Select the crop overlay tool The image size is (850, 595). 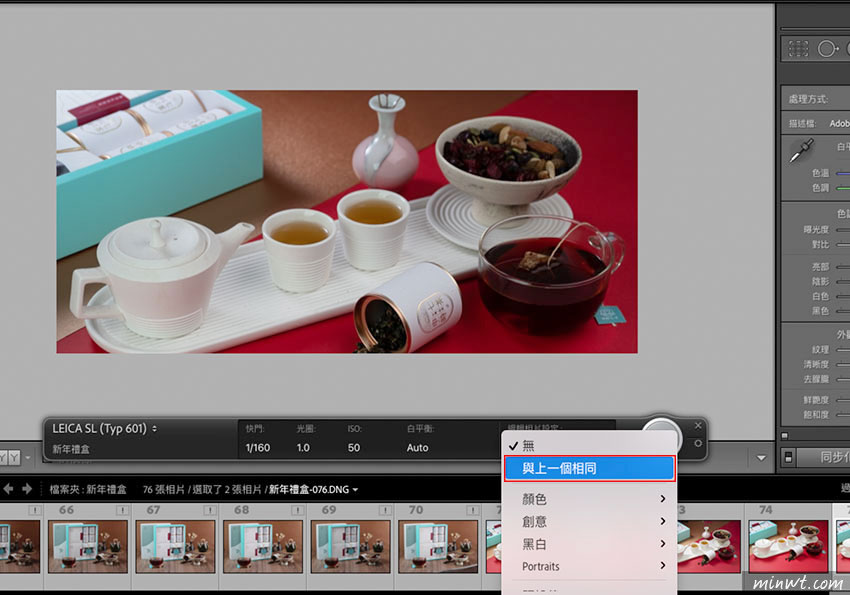point(798,49)
